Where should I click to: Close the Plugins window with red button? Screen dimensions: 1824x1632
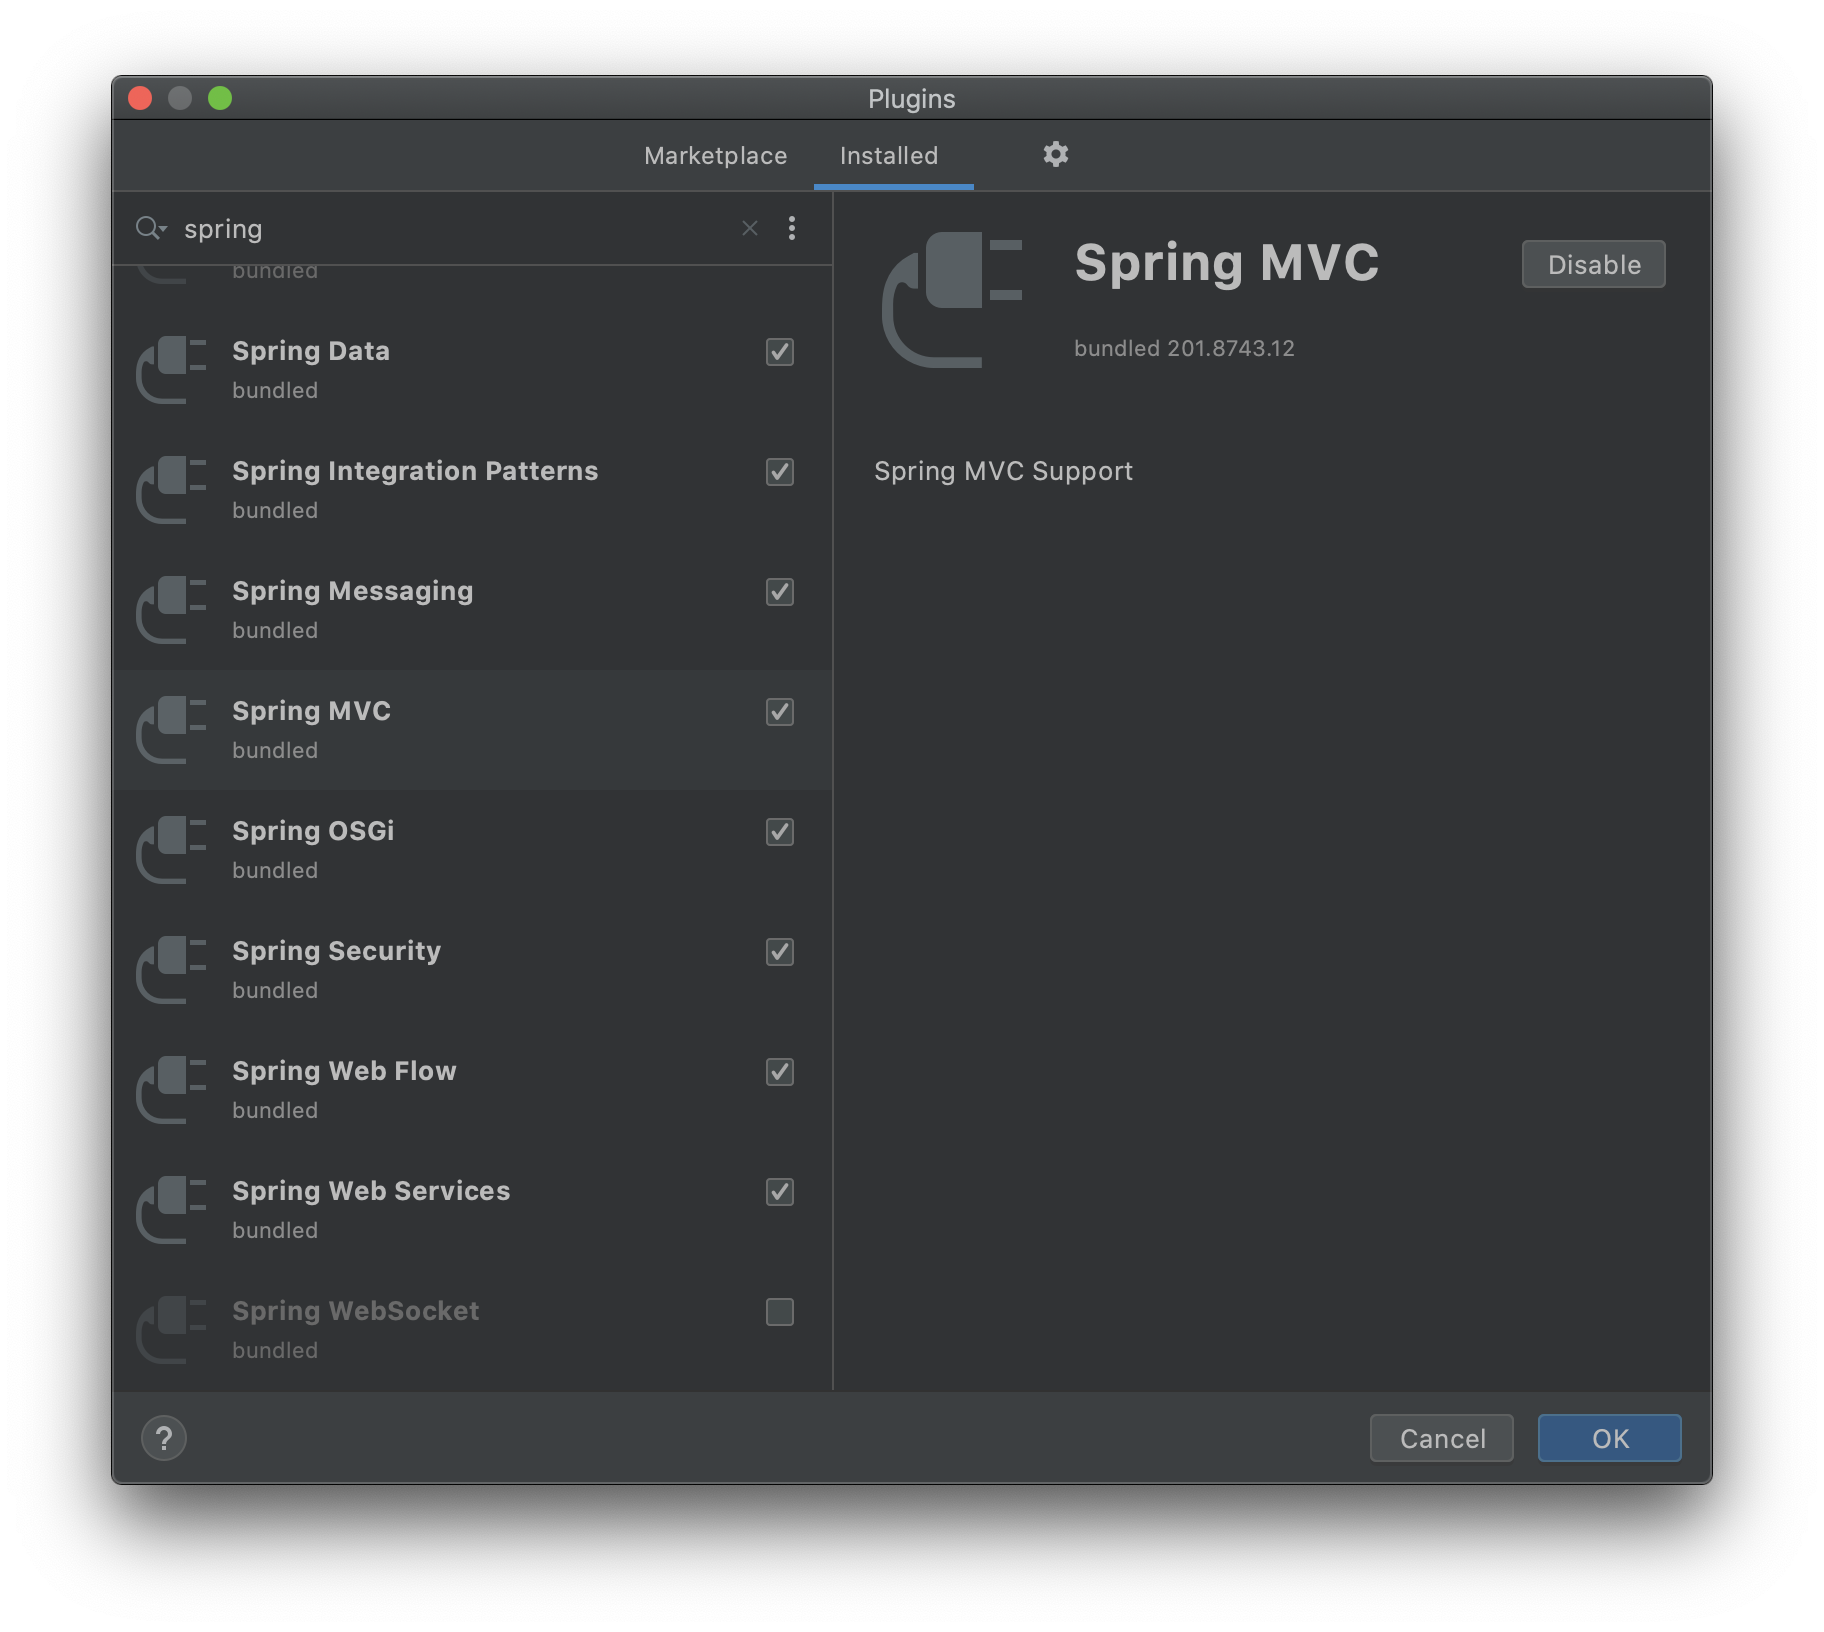pyautogui.click(x=140, y=98)
